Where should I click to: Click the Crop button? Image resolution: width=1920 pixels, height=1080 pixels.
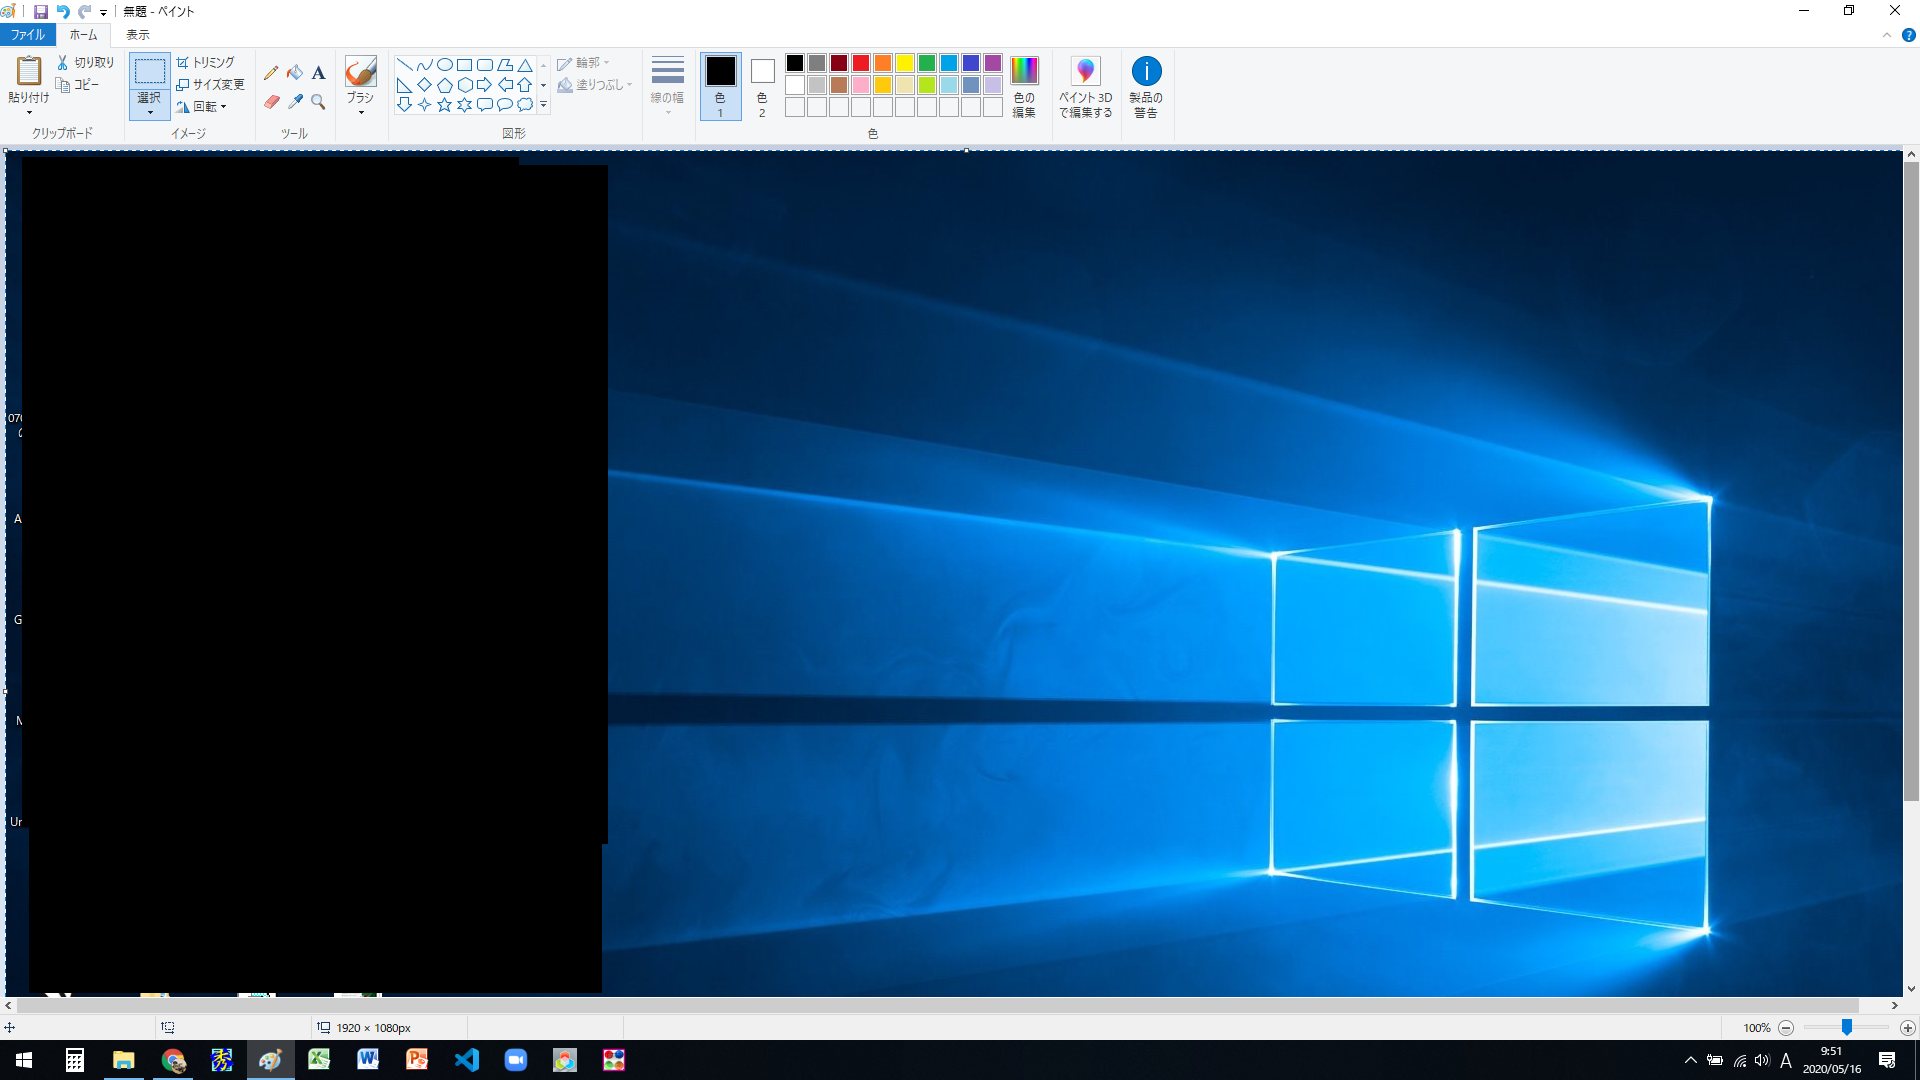coord(205,62)
